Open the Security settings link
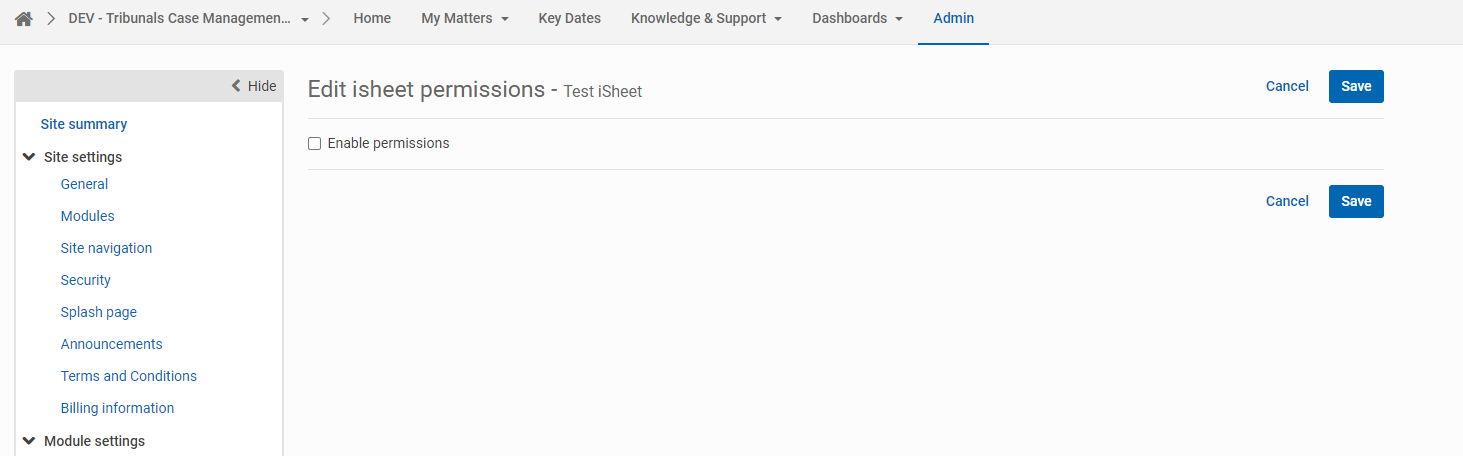1463x456 pixels. (86, 280)
